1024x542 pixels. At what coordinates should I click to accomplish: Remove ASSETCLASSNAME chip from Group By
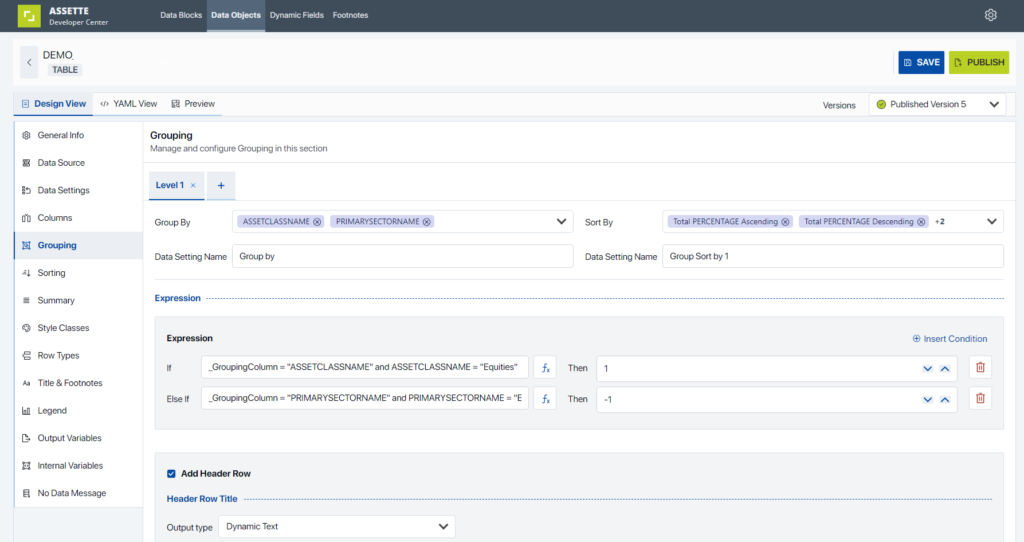[317, 222]
